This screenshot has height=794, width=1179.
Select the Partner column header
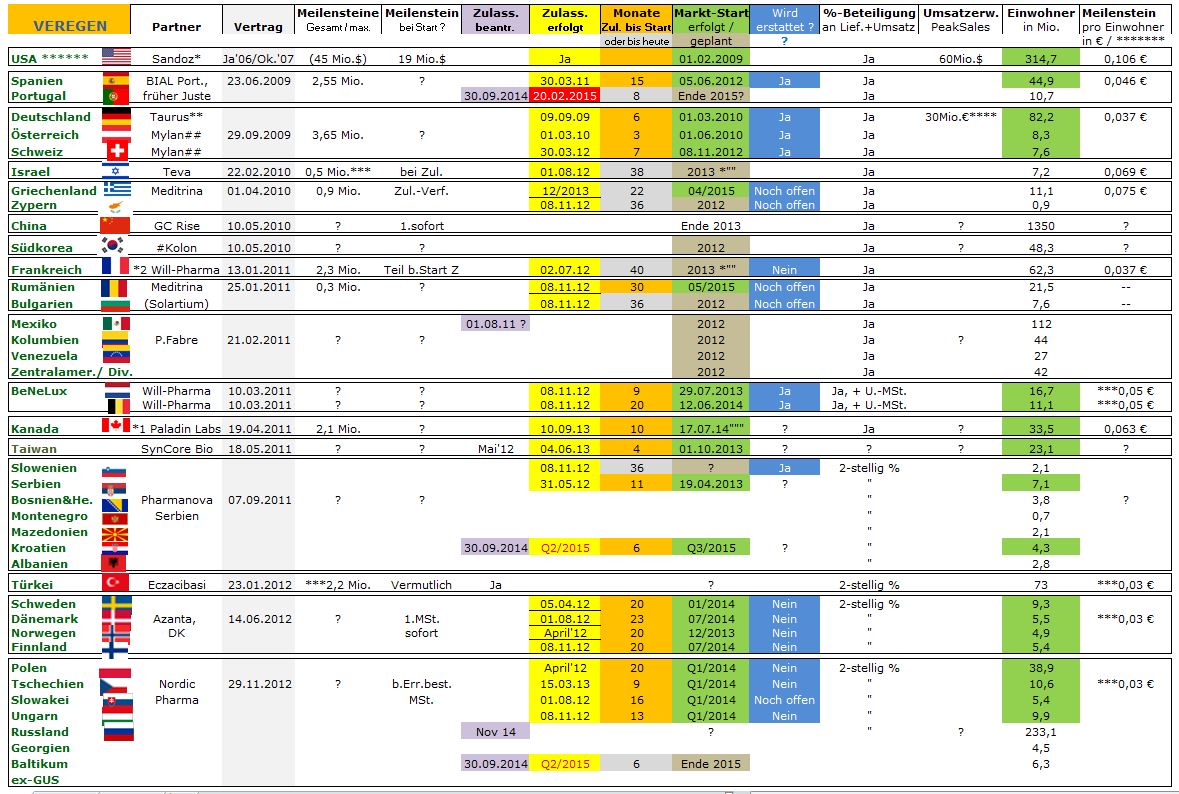(x=176, y=20)
